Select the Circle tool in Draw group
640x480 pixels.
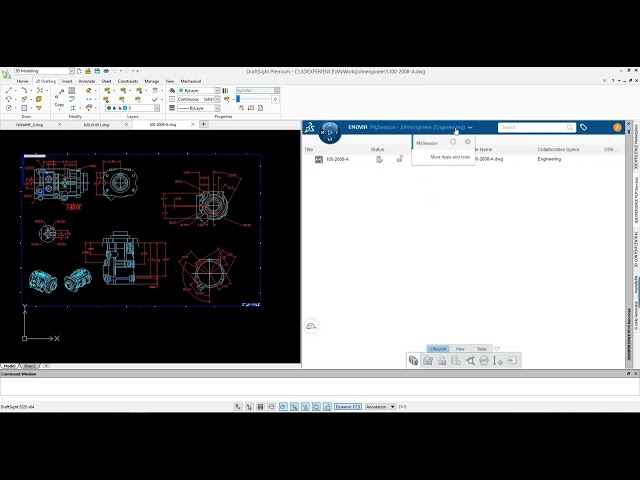pyautogui.click(x=9, y=108)
